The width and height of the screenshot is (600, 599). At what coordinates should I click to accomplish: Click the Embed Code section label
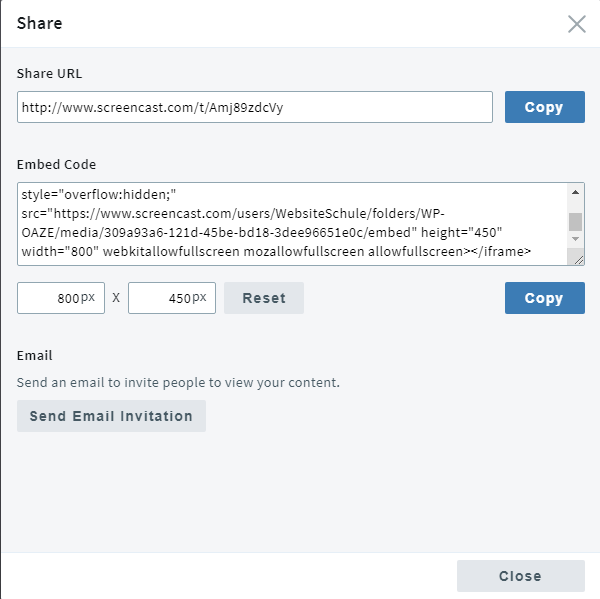pyautogui.click(x=56, y=164)
